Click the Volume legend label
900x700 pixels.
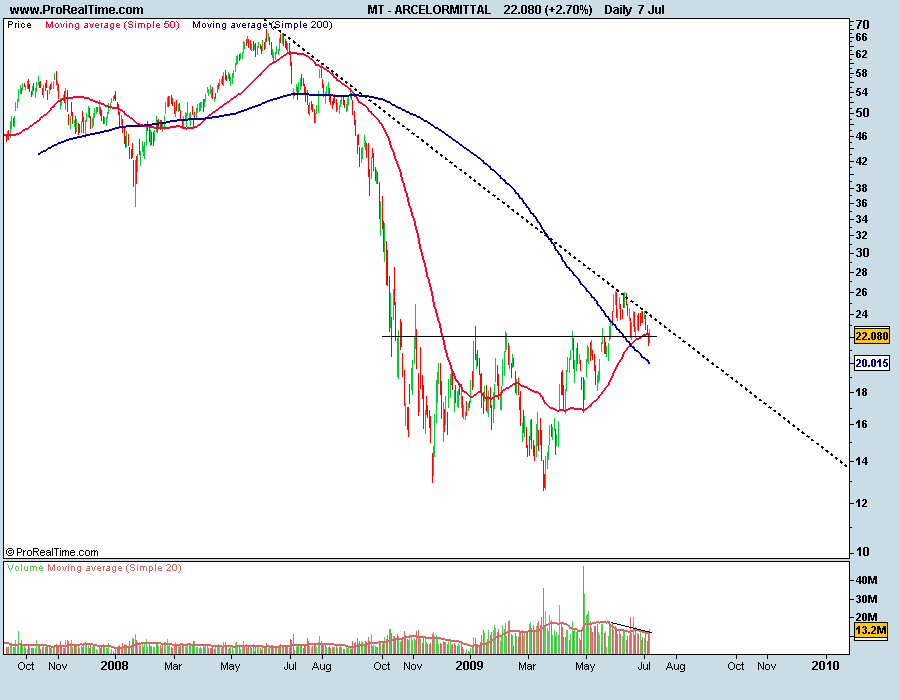(25, 567)
